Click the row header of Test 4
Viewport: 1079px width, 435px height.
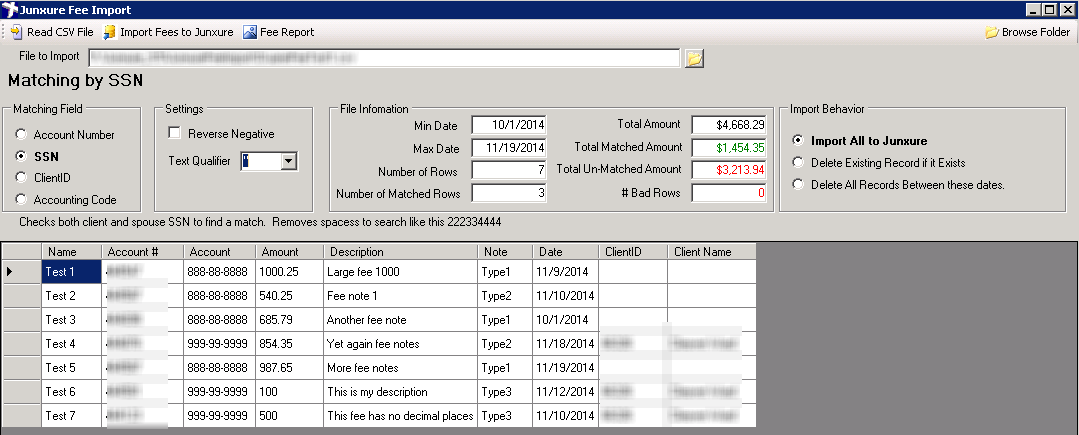click(x=22, y=344)
